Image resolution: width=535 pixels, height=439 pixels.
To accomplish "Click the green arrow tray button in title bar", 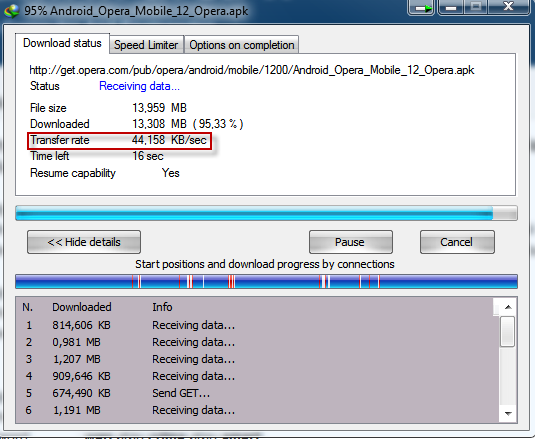I will point(421,7).
